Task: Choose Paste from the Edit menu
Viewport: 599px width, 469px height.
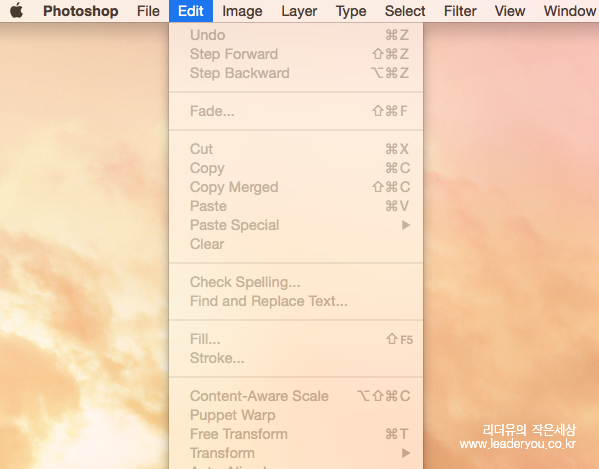Action: pyautogui.click(x=296, y=206)
